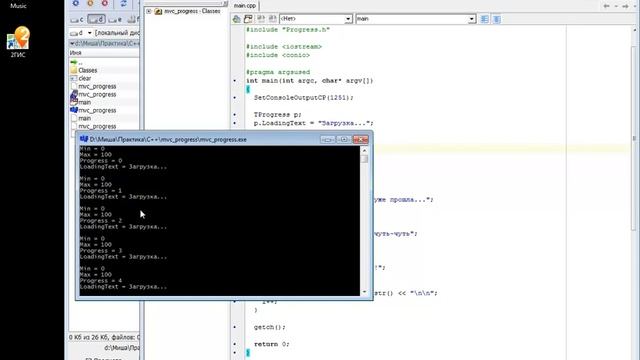The image size is (640, 360).
Task: Expand the mvc_progress - Classes tree node
Action: click(149, 11)
